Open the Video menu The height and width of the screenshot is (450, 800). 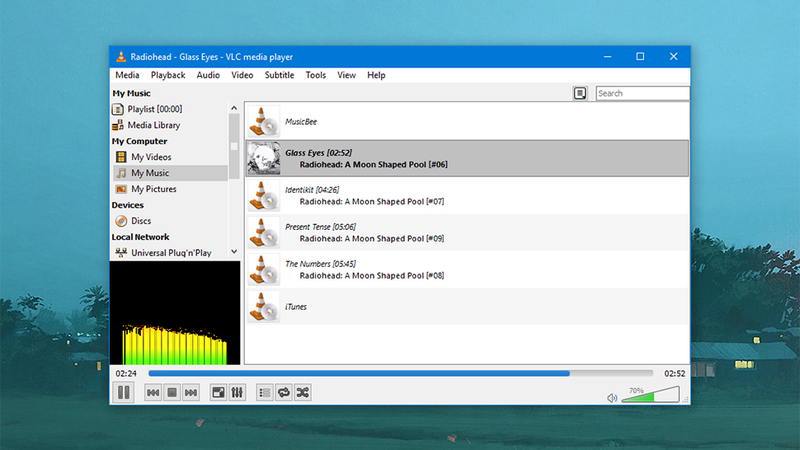pyautogui.click(x=242, y=75)
